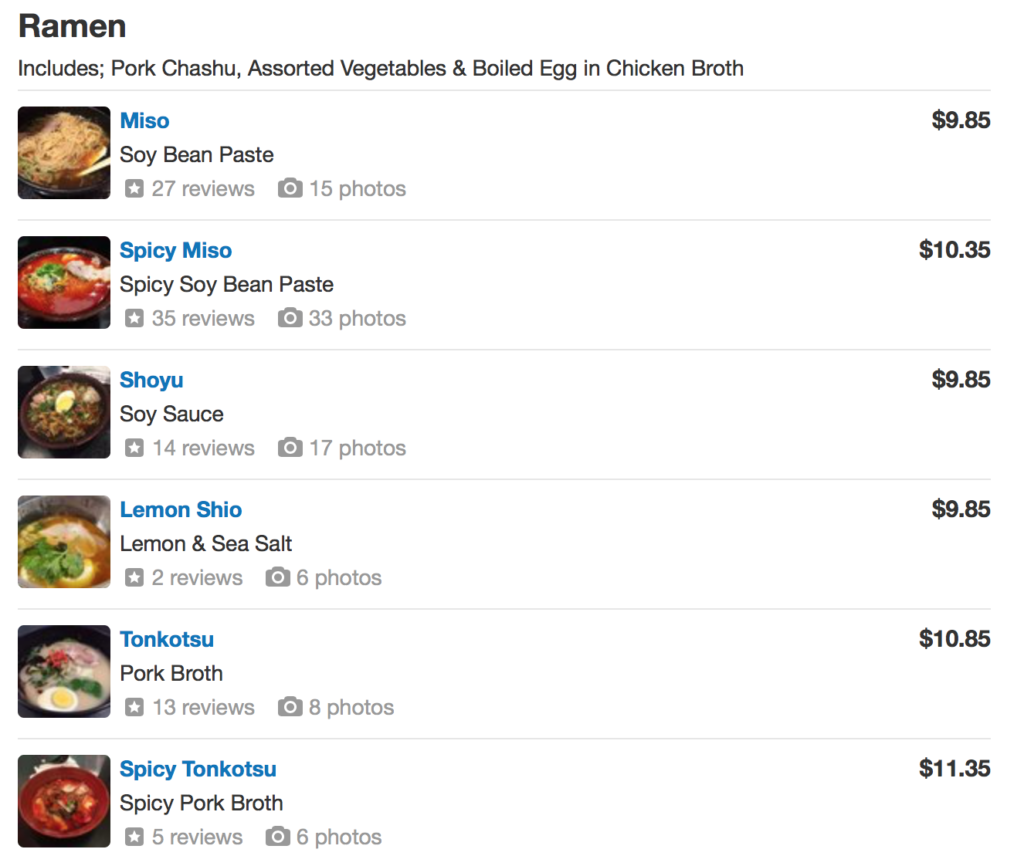The image size is (1024, 866).
Task: Click the Miso ramen thumbnail photo
Action: (64, 153)
